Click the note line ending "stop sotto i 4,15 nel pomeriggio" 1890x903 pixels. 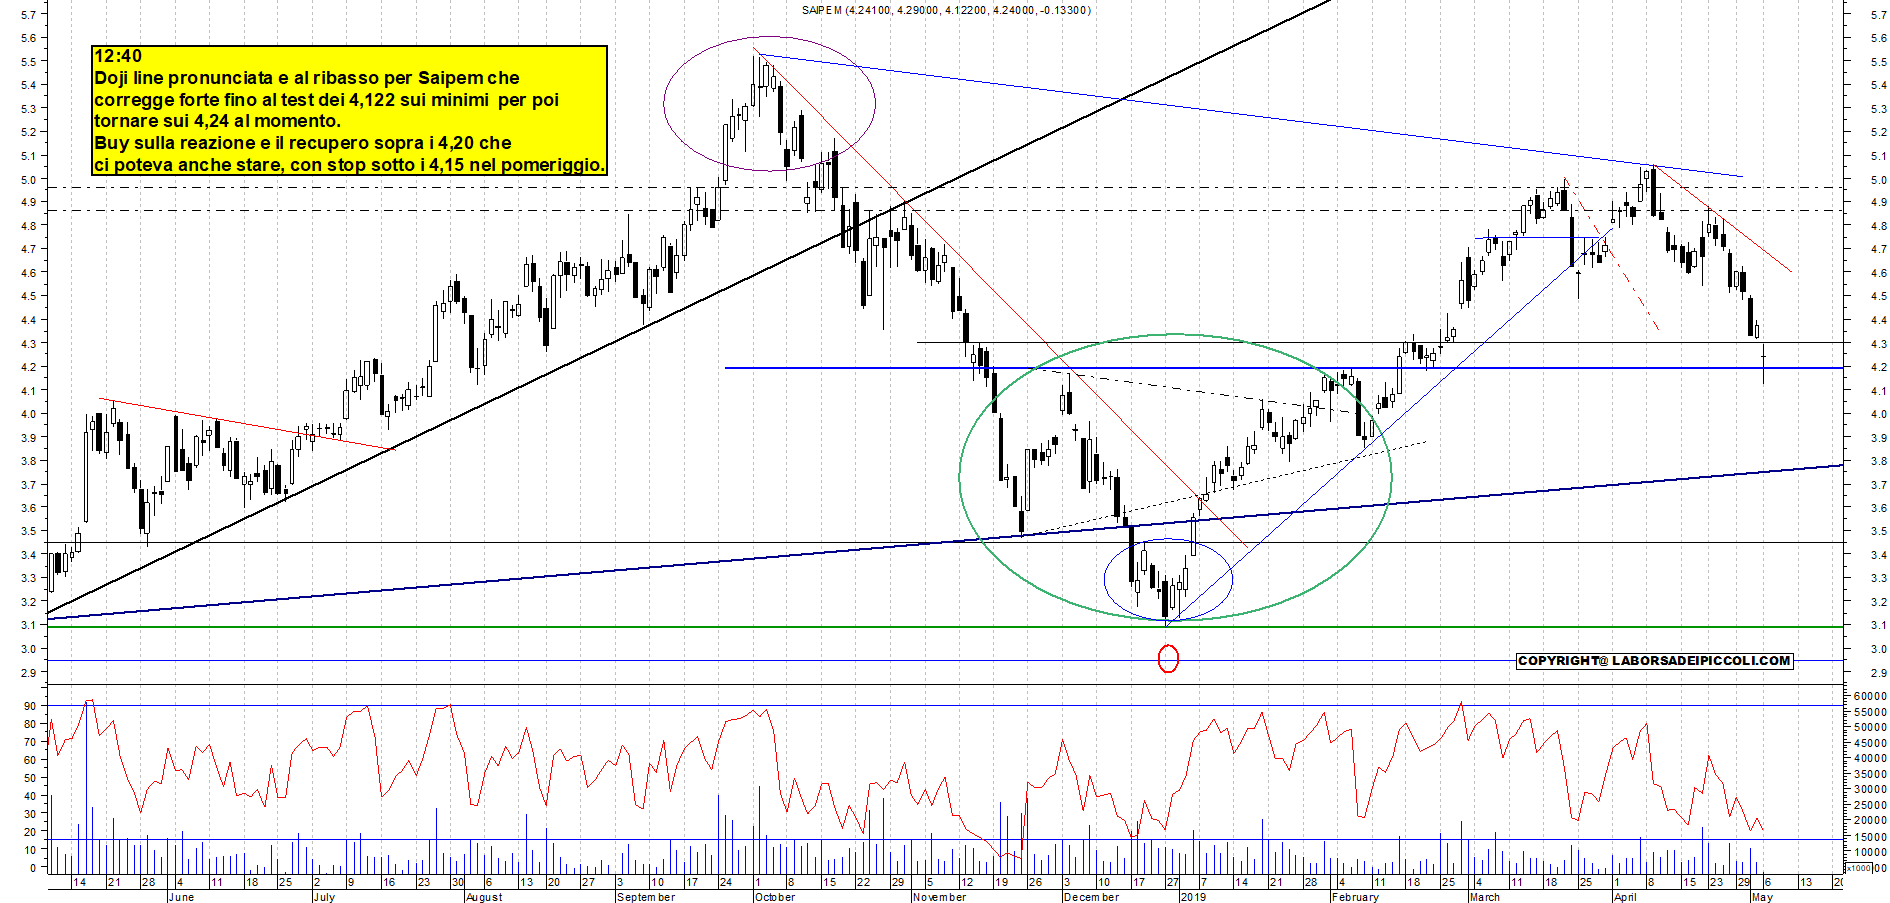349,165
